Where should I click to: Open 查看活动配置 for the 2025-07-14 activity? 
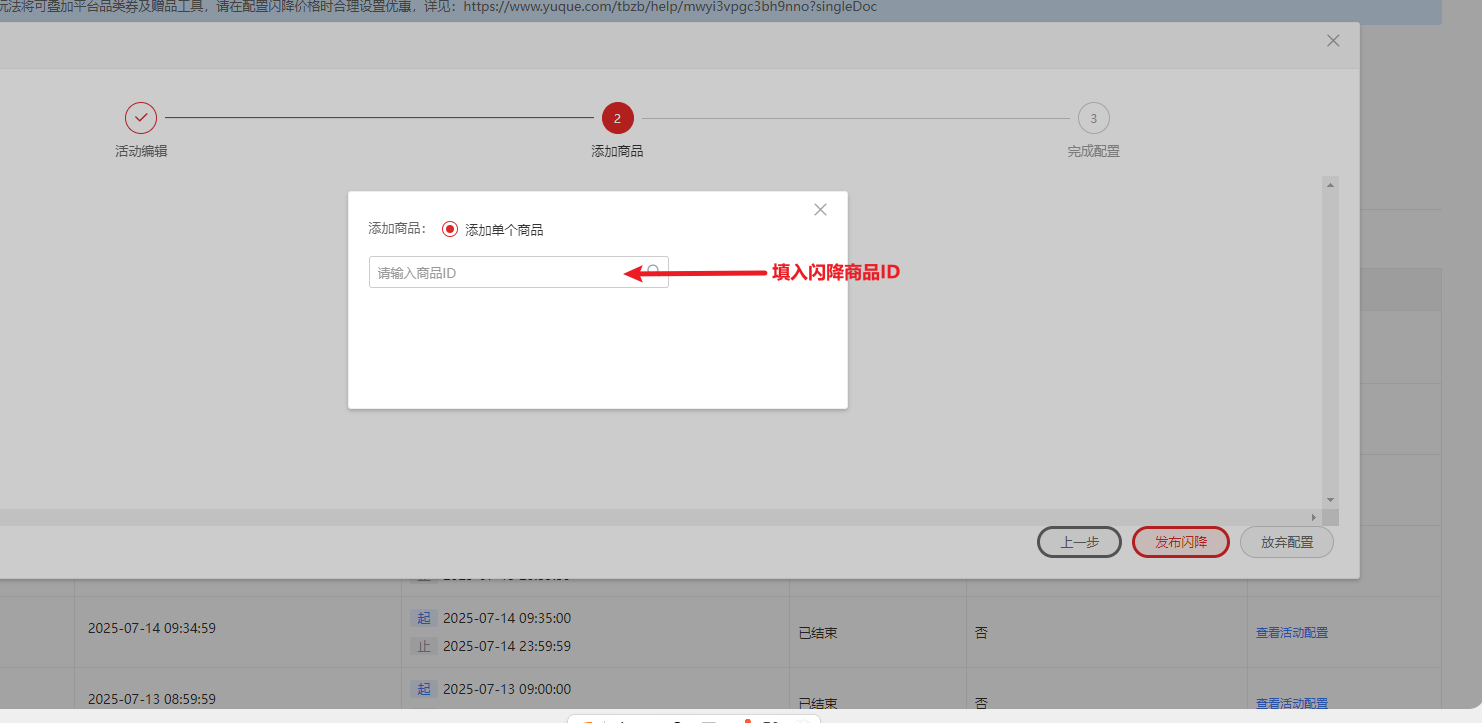tap(1291, 632)
